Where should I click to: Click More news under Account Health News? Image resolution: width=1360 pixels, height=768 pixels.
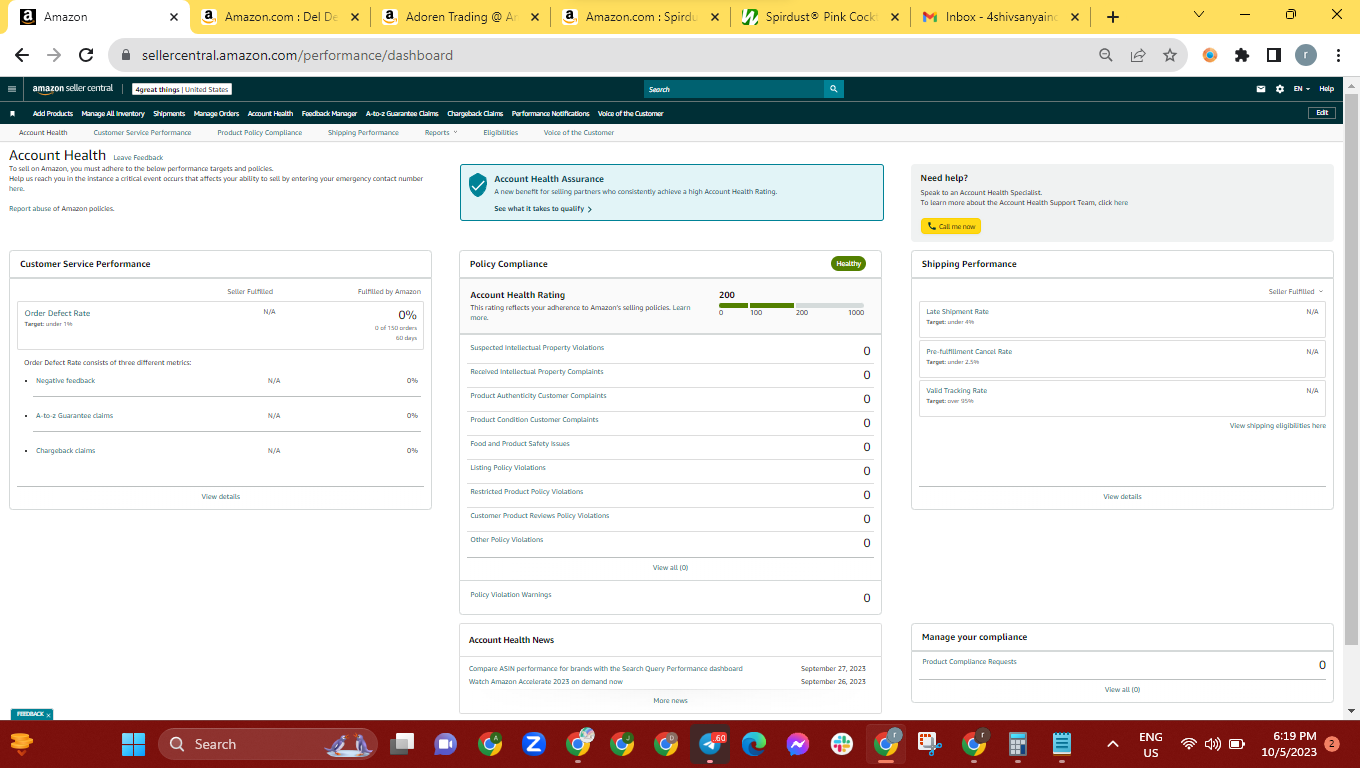[670, 701]
